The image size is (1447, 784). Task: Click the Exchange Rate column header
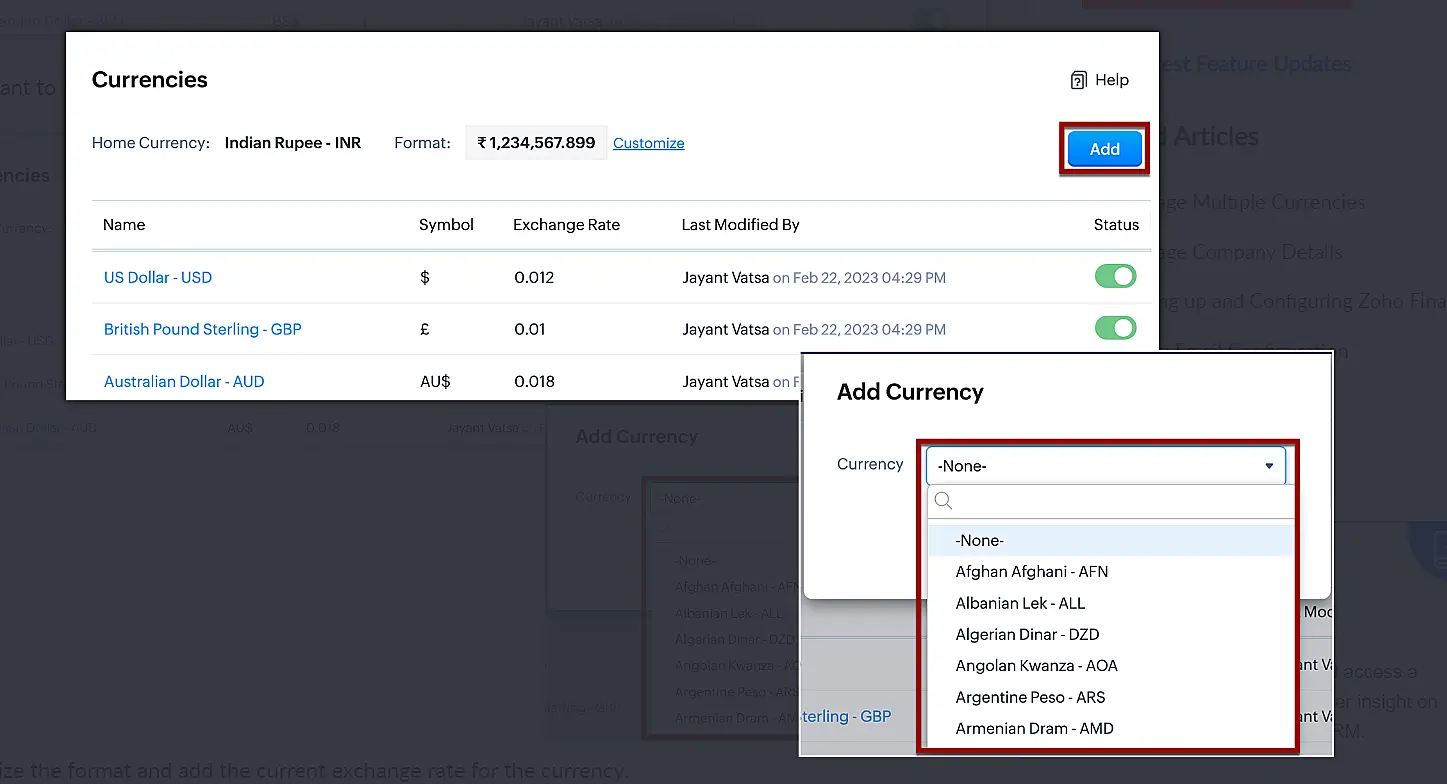click(x=566, y=224)
